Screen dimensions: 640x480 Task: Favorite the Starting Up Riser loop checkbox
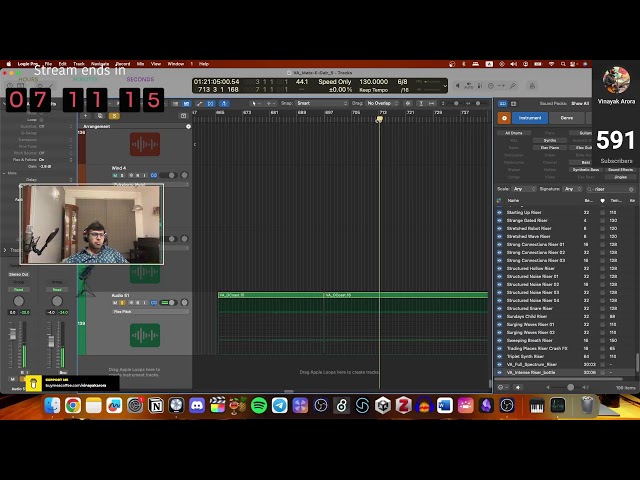click(x=602, y=213)
